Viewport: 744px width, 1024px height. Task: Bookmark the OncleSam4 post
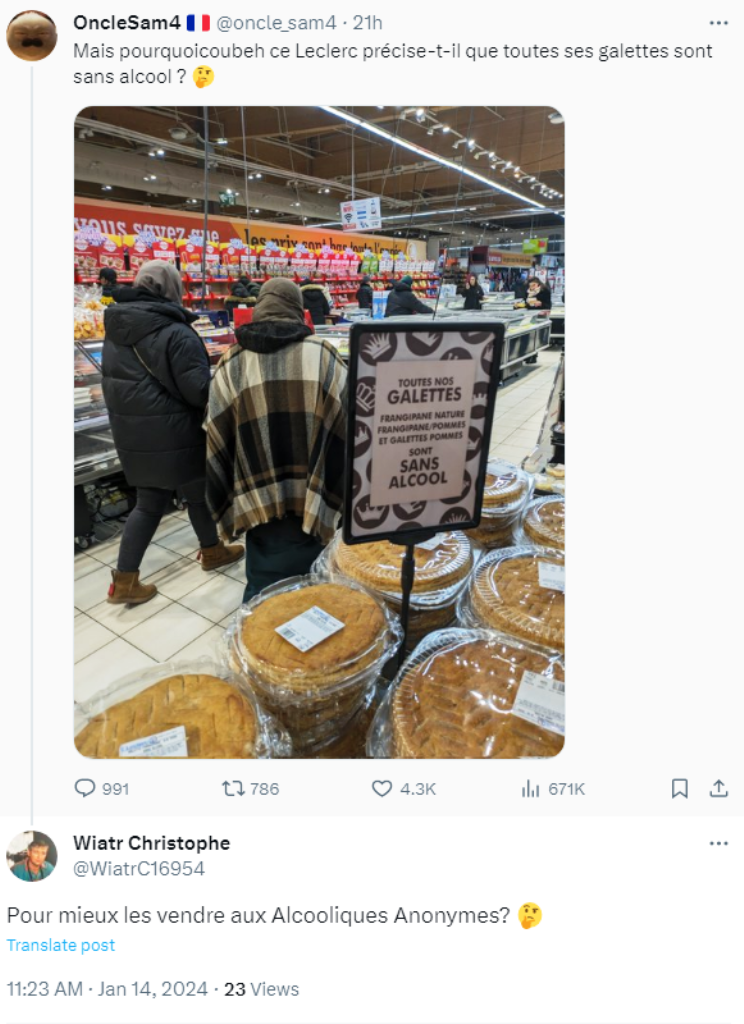(679, 788)
